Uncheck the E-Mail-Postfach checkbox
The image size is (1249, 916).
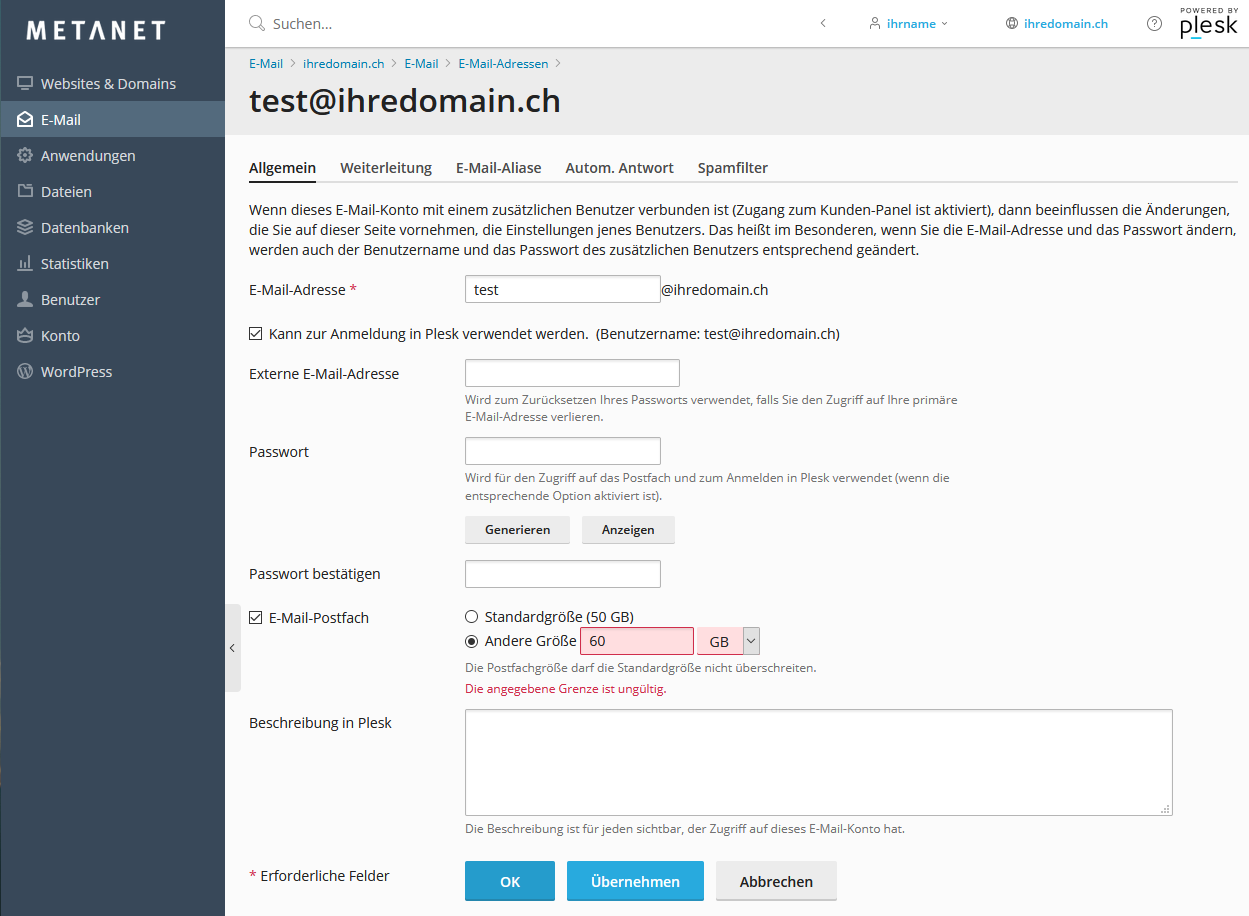point(256,618)
